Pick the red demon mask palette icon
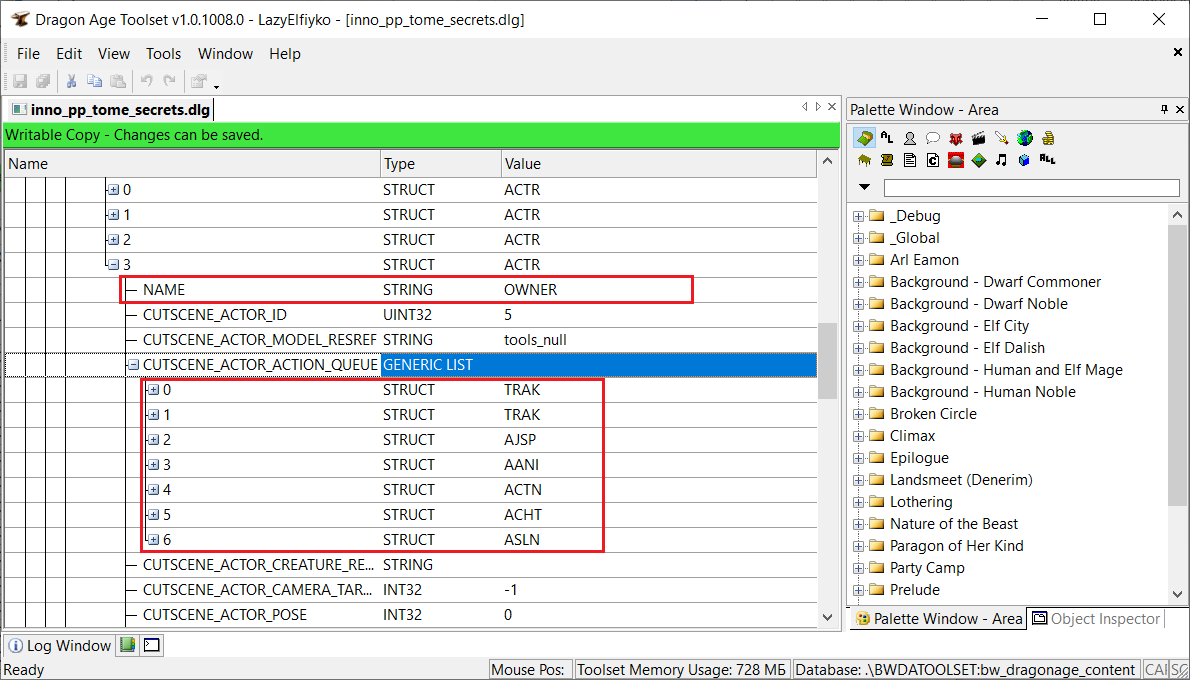This screenshot has height=680, width=1190. (x=956, y=138)
